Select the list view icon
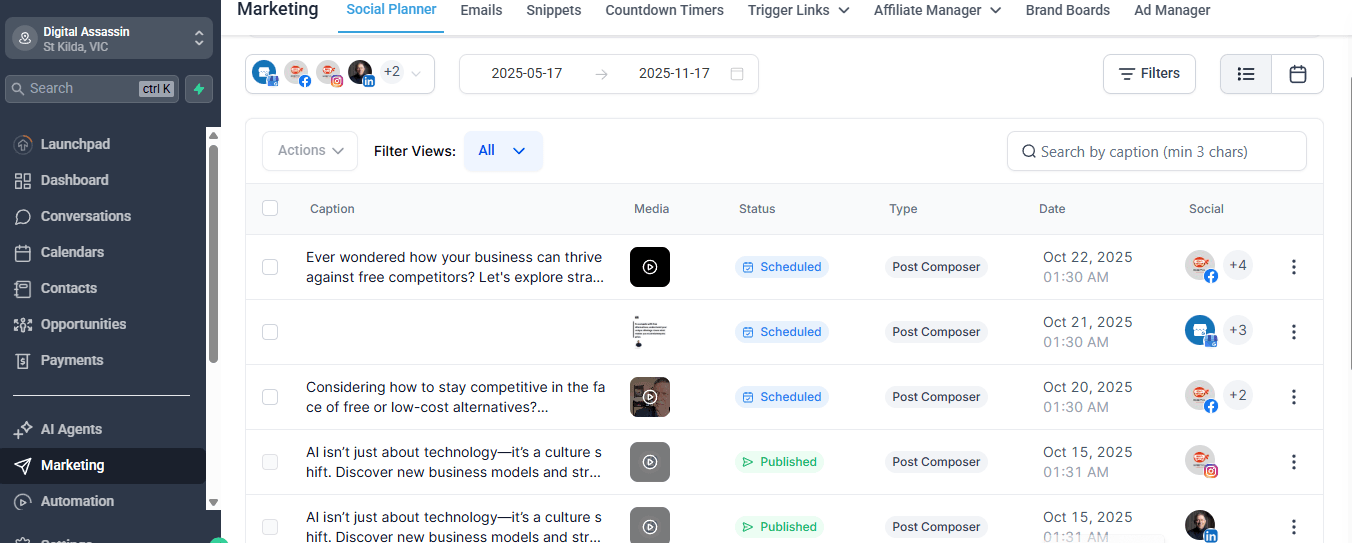Viewport: 1352px width, 543px height. pos(1246,74)
